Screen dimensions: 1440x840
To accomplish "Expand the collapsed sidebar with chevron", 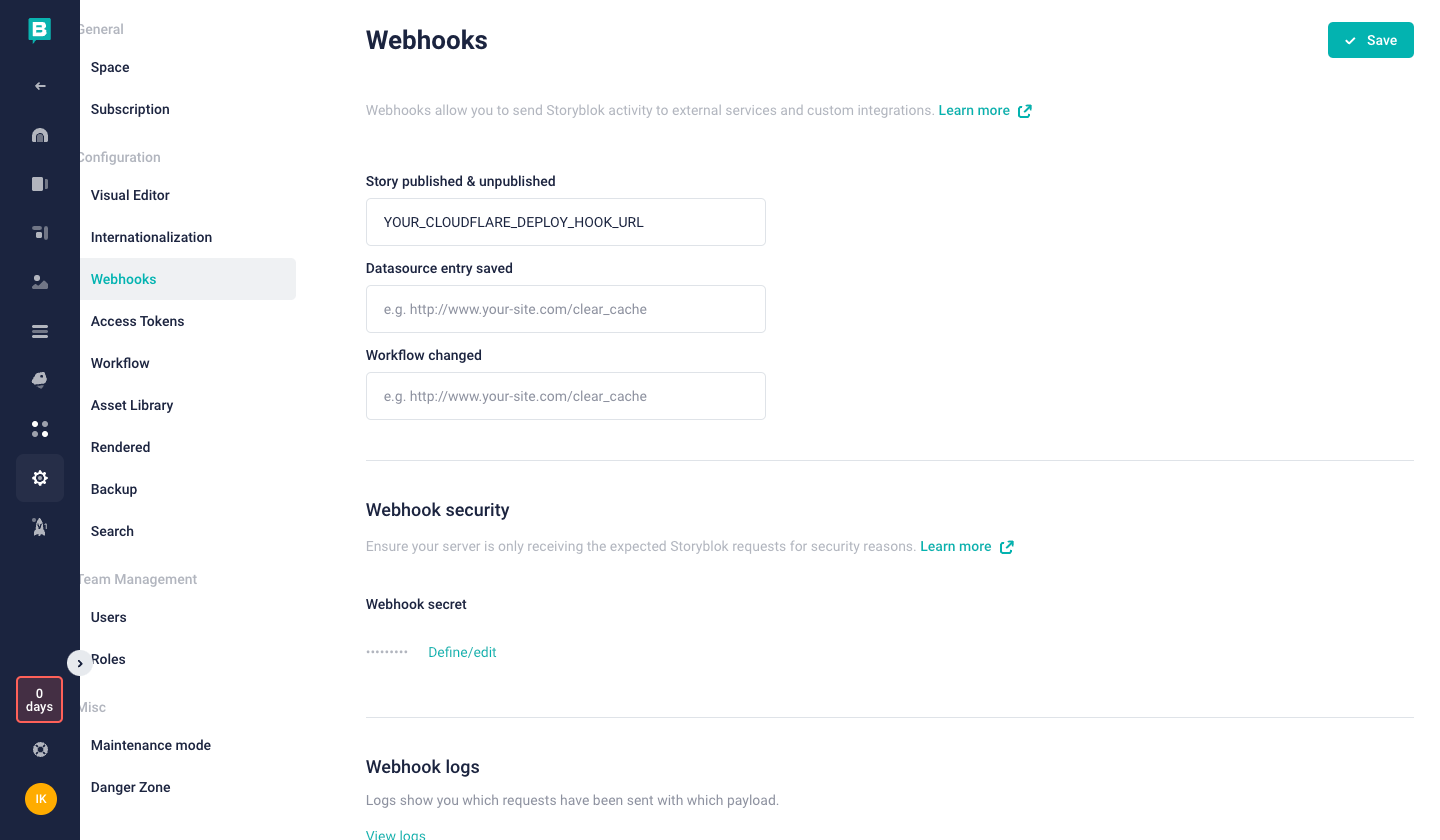I will click(x=80, y=663).
